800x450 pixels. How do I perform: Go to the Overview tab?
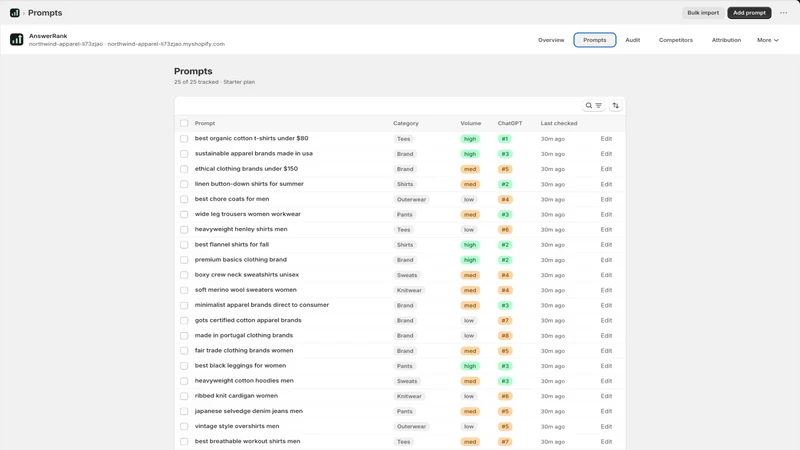tap(551, 40)
